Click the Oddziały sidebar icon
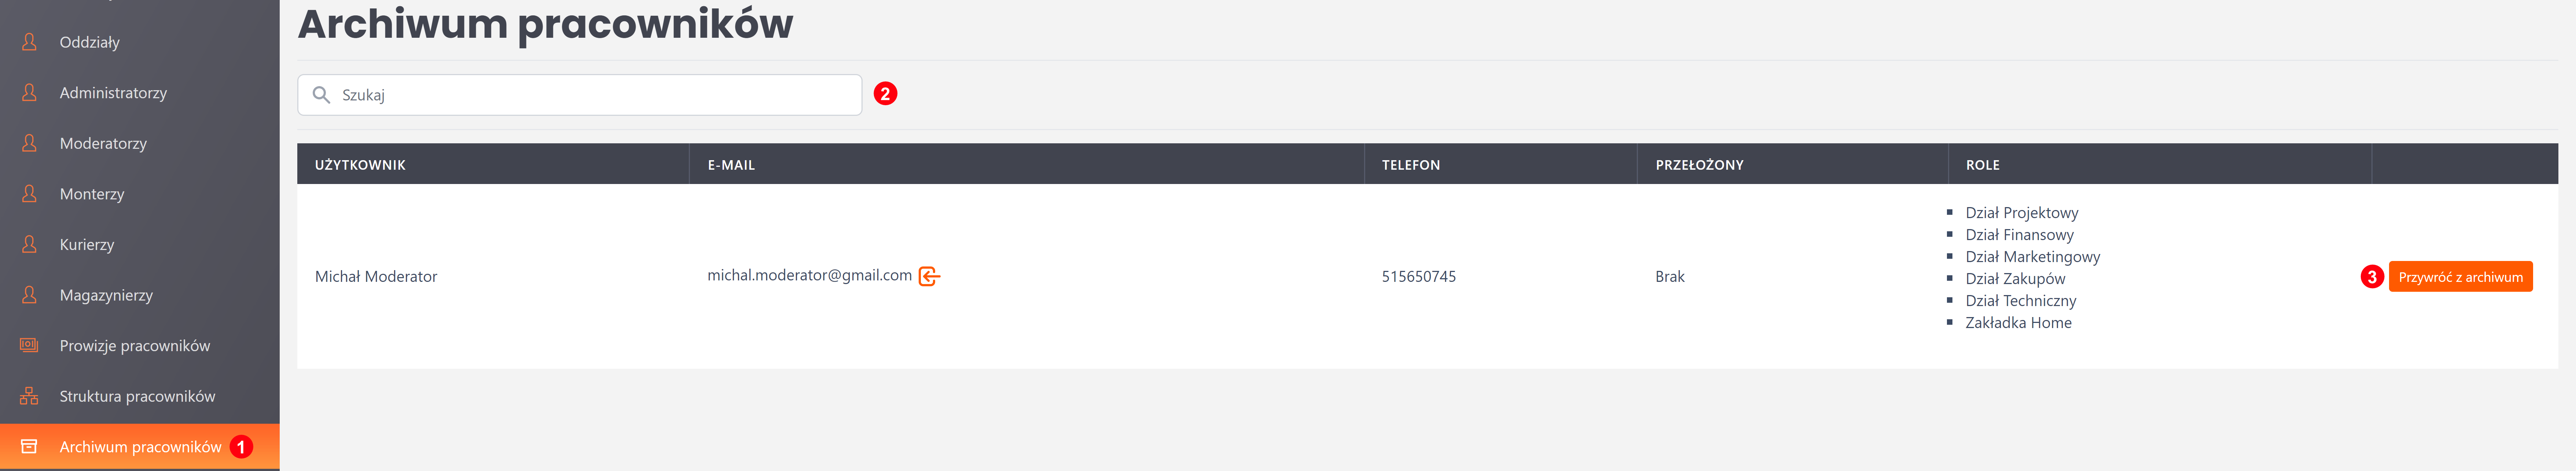This screenshot has height=471, width=2576. point(29,42)
